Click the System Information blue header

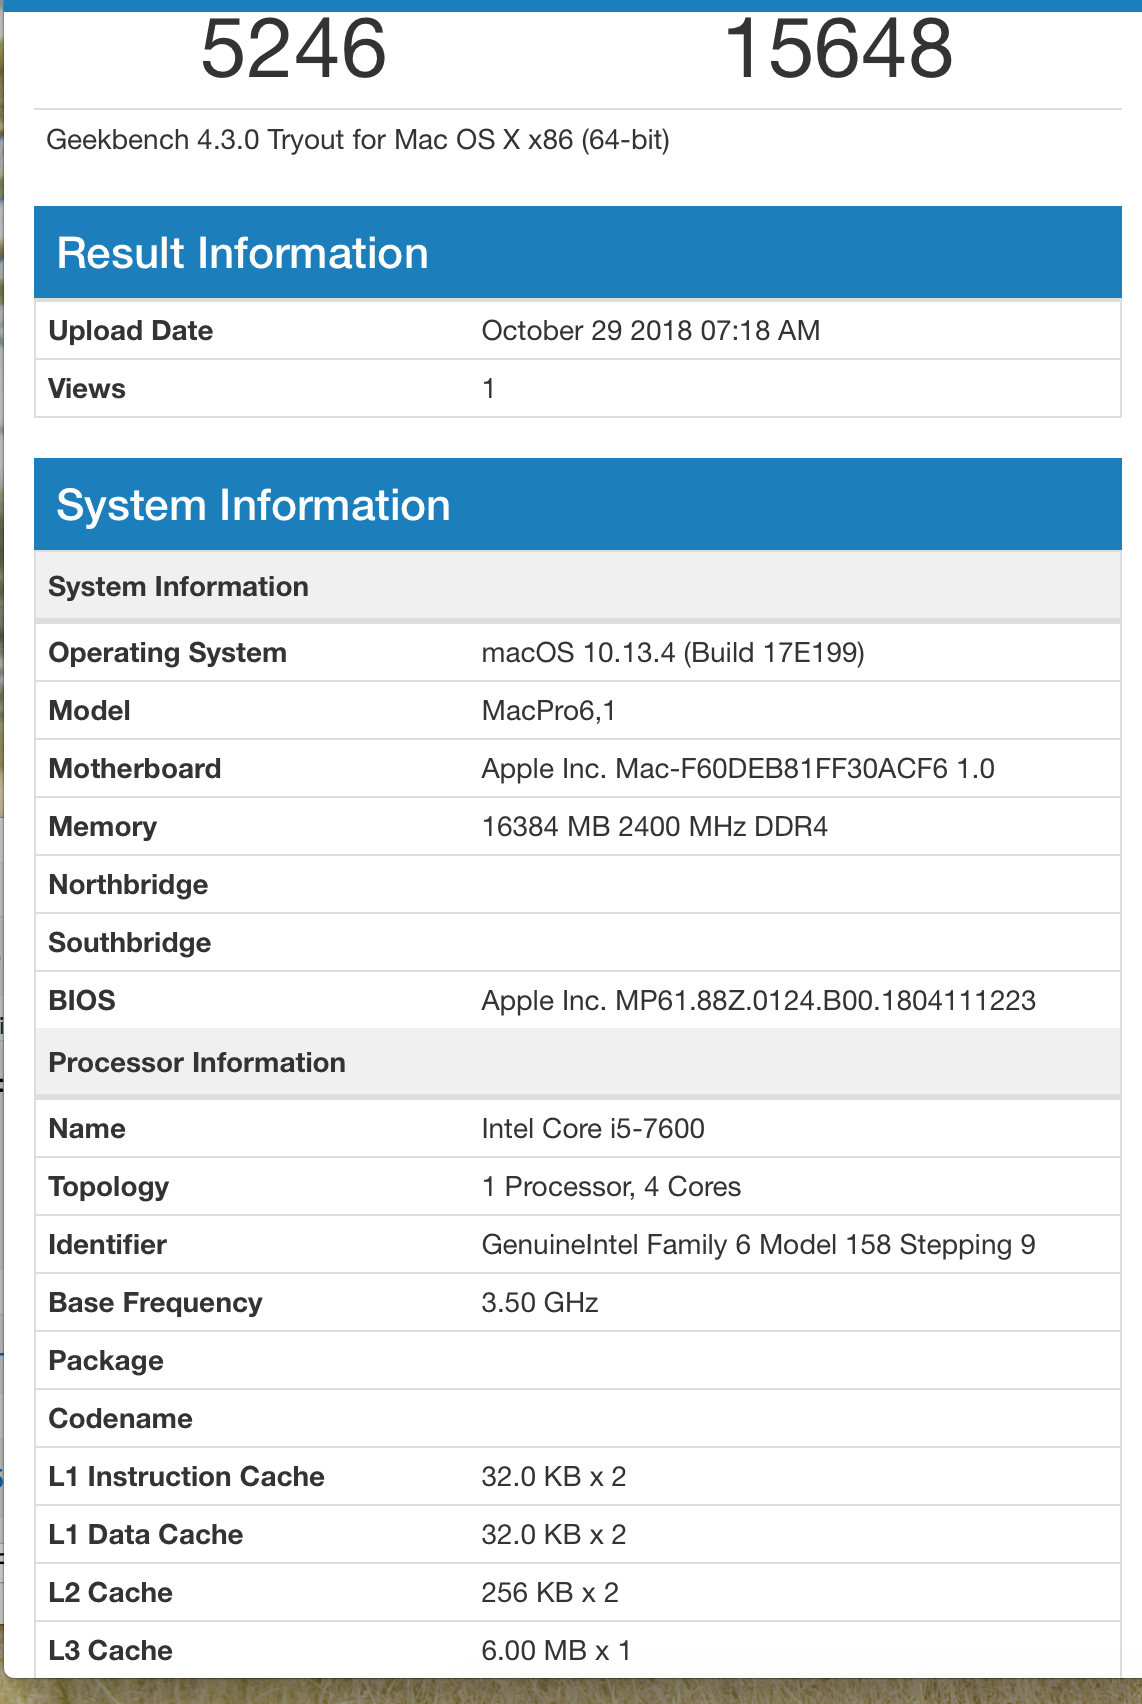253,505
